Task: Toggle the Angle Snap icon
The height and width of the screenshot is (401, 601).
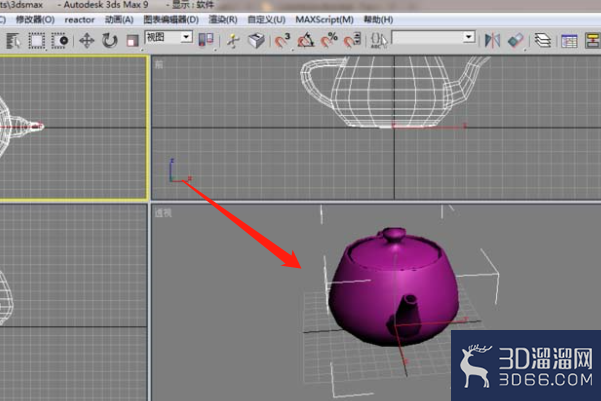Action: tap(306, 40)
